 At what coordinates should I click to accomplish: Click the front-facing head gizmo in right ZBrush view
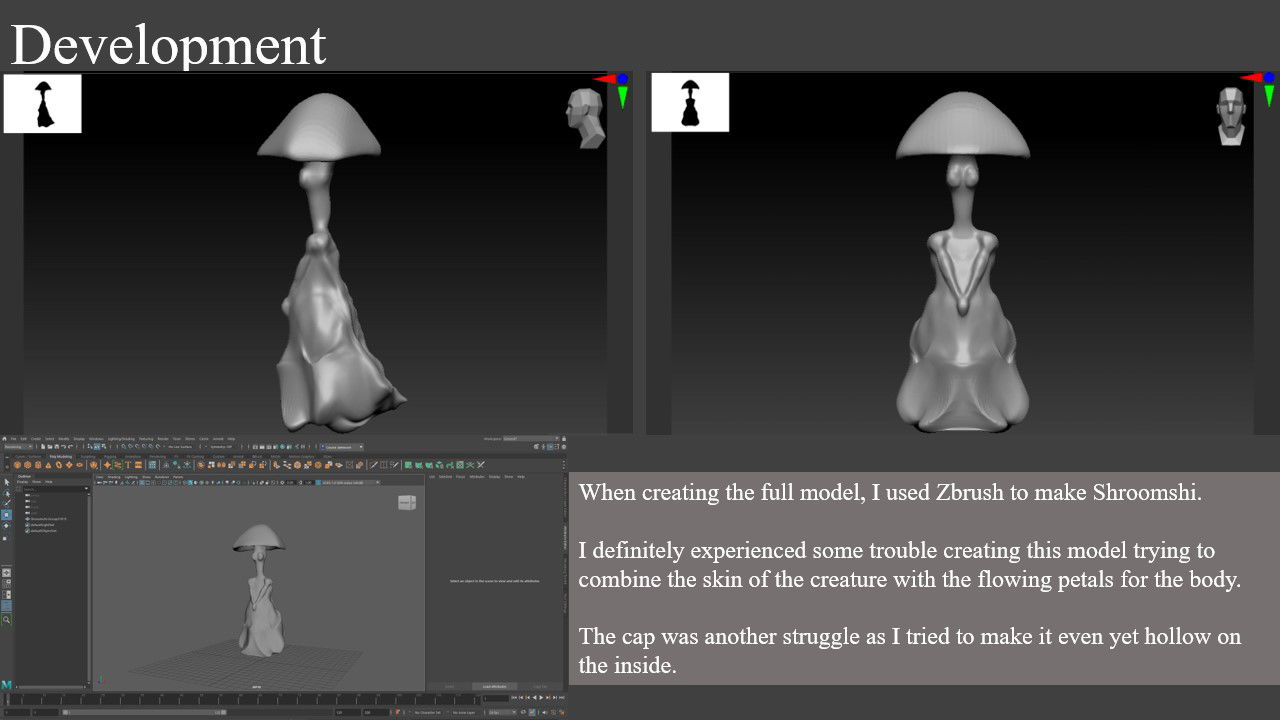(x=1230, y=115)
